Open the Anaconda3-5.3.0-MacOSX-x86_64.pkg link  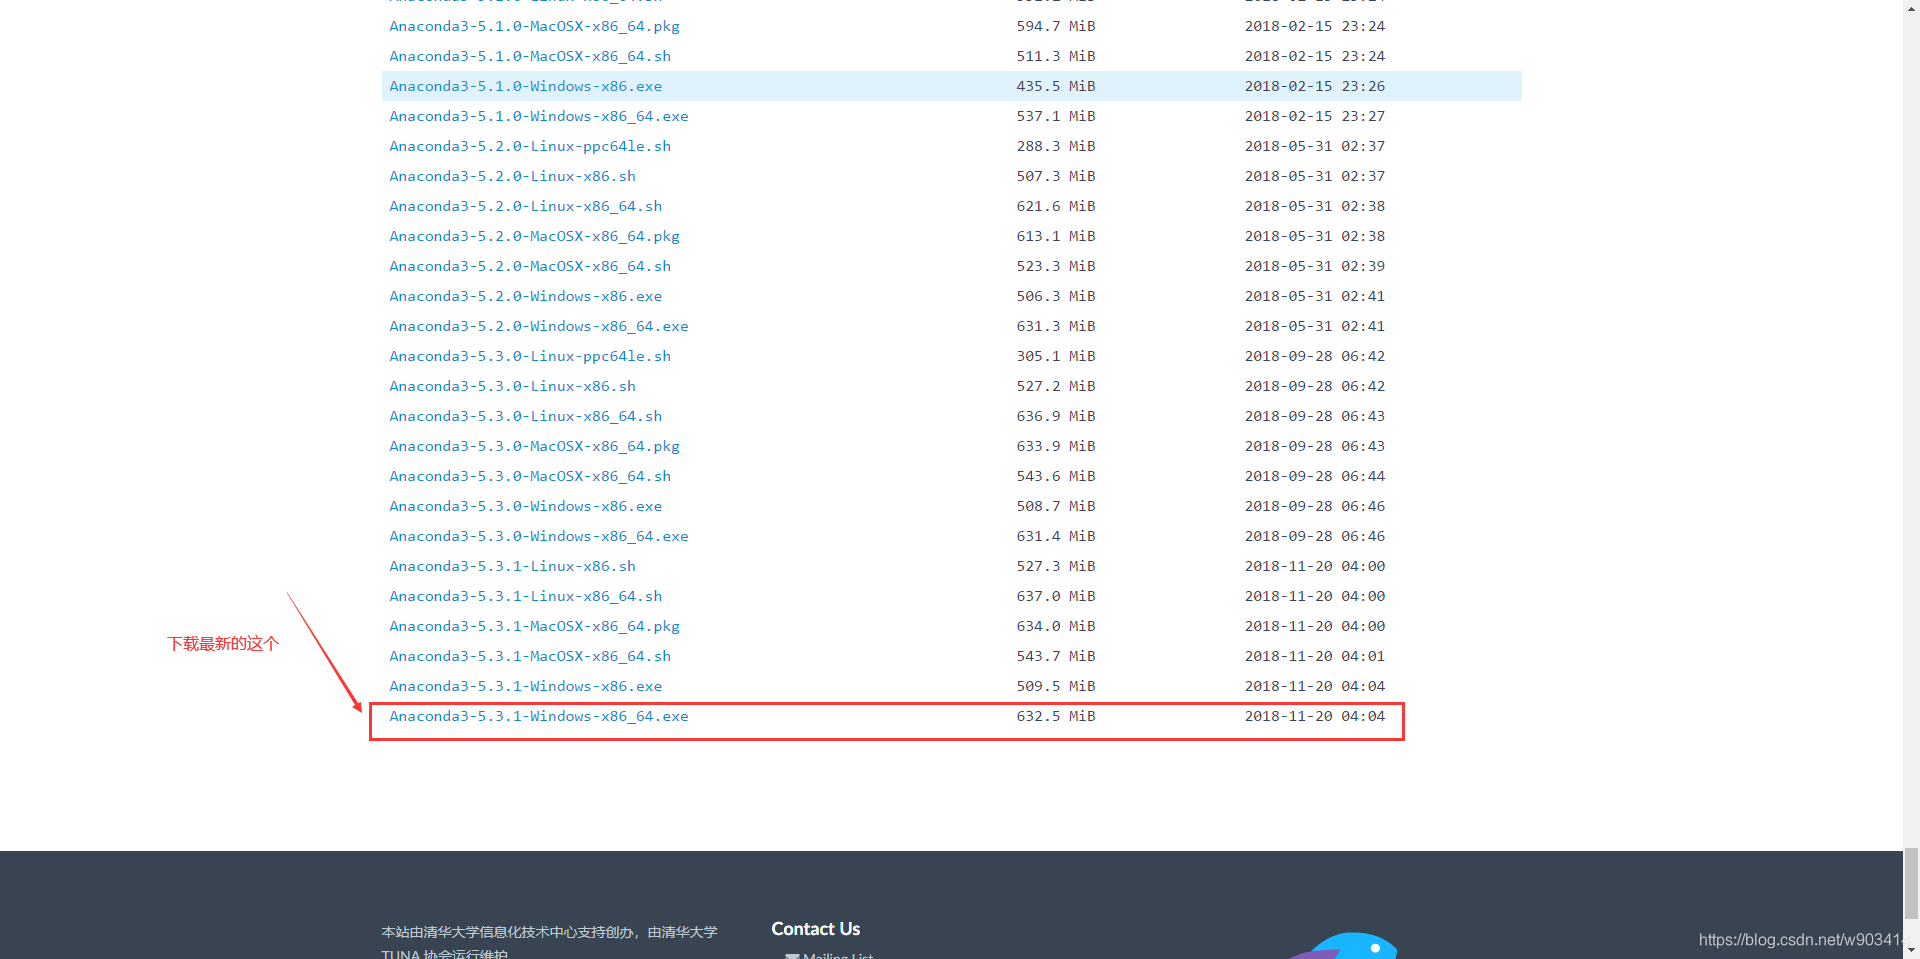click(x=534, y=446)
